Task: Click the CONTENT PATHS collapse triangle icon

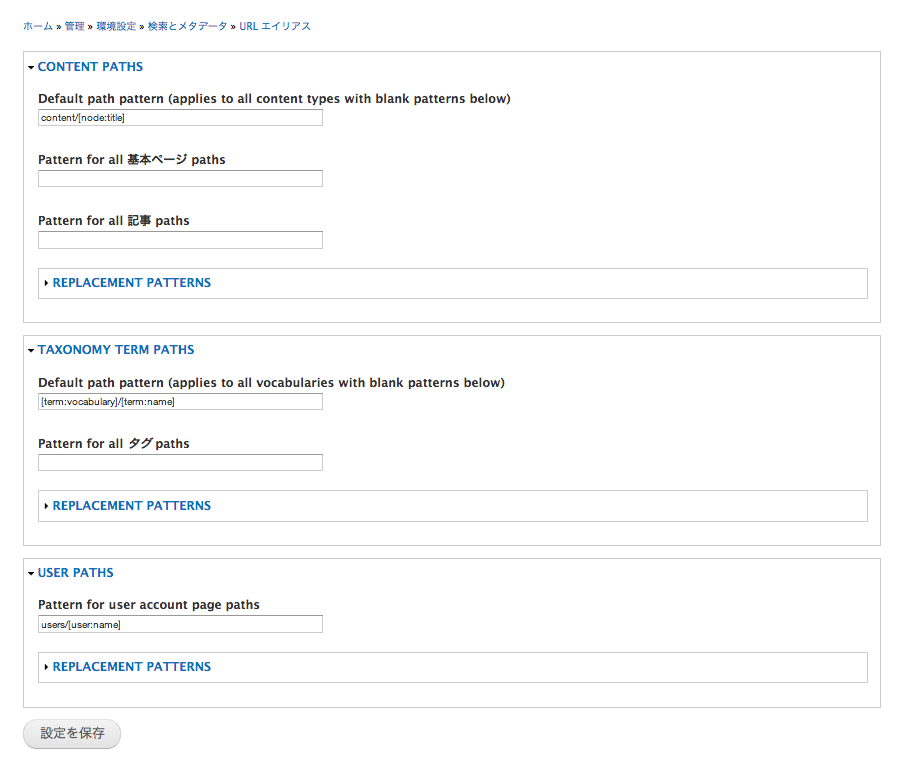Action: click(x=31, y=68)
